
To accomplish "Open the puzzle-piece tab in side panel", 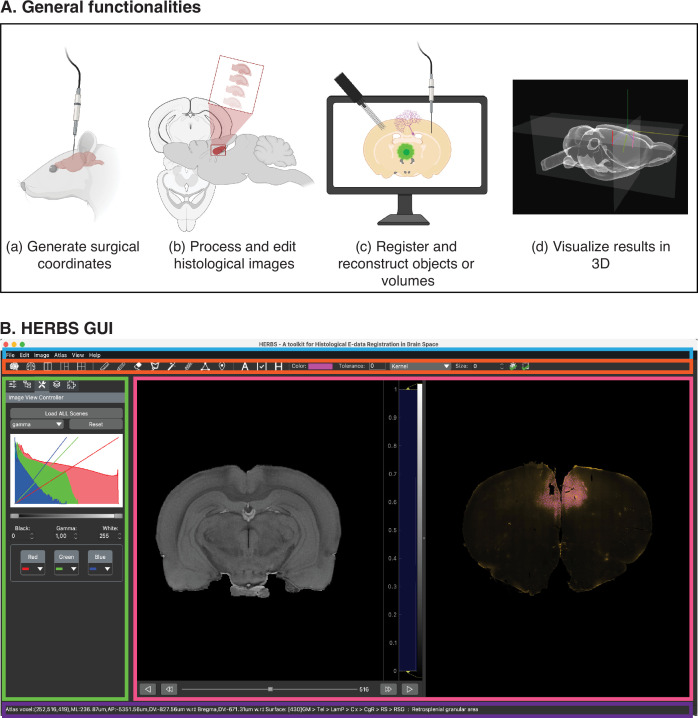I will point(72,384).
